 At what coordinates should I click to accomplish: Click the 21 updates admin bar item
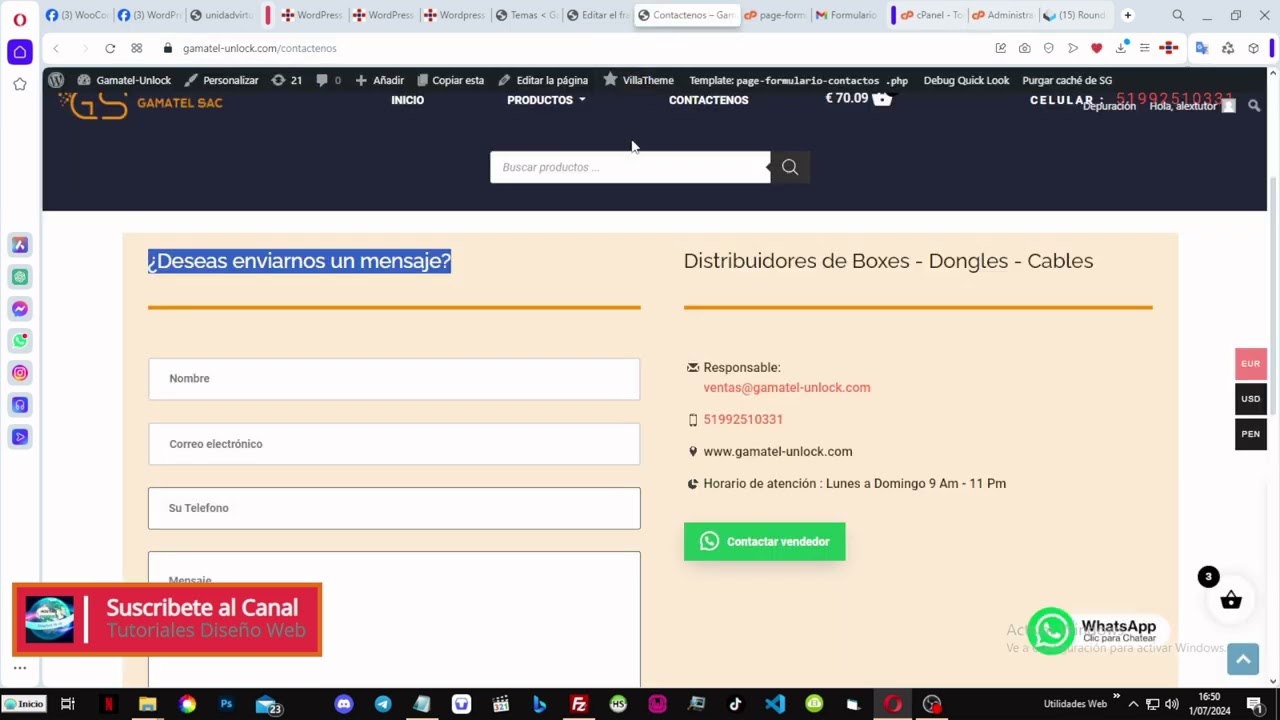click(x=286, y=80)
